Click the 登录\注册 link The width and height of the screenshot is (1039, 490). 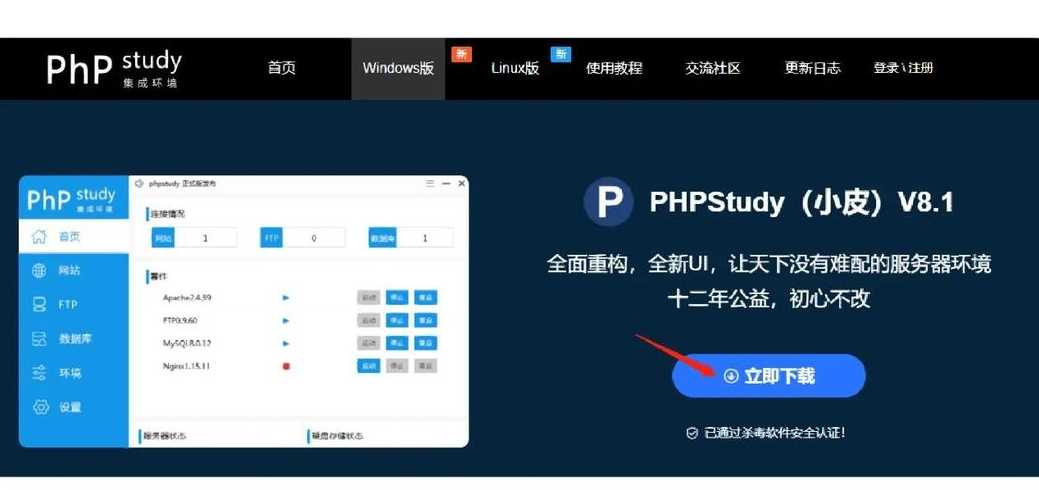pyautogui.click(x=902, y=68)
